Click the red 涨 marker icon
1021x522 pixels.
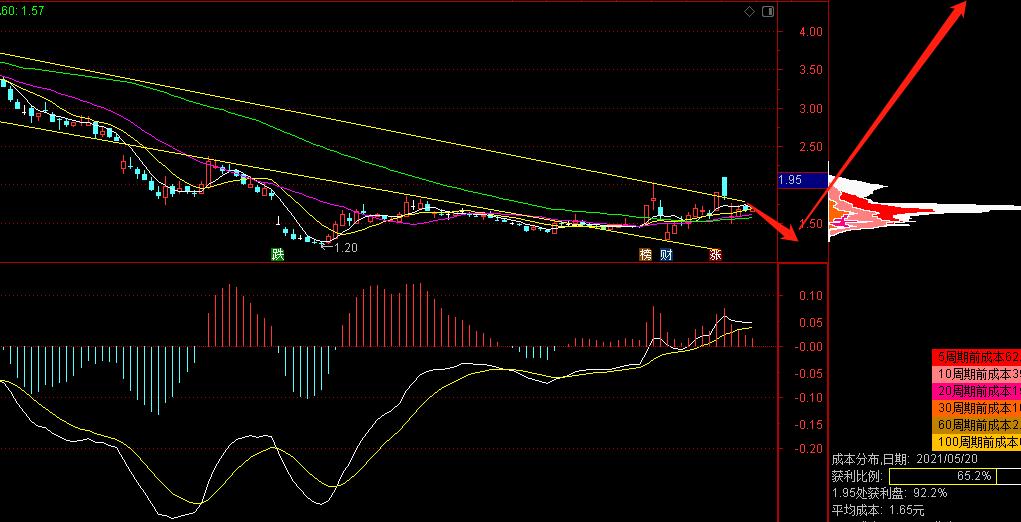tap(716, 254)
